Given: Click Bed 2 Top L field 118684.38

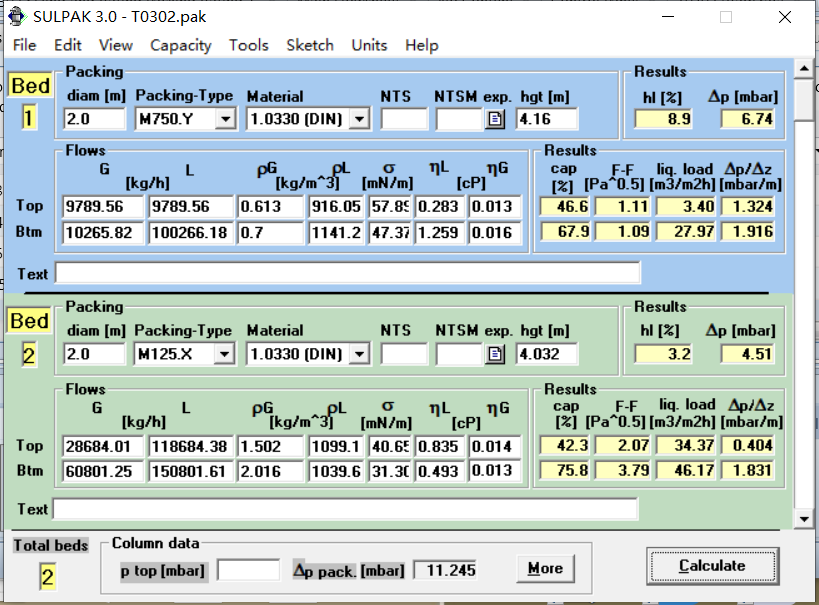Looking at the screenshot, I should pos(191,446).
